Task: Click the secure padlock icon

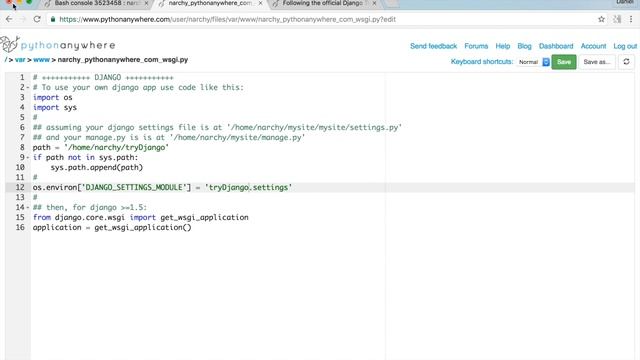Action: pyautogui.click(x=53, y=19)
